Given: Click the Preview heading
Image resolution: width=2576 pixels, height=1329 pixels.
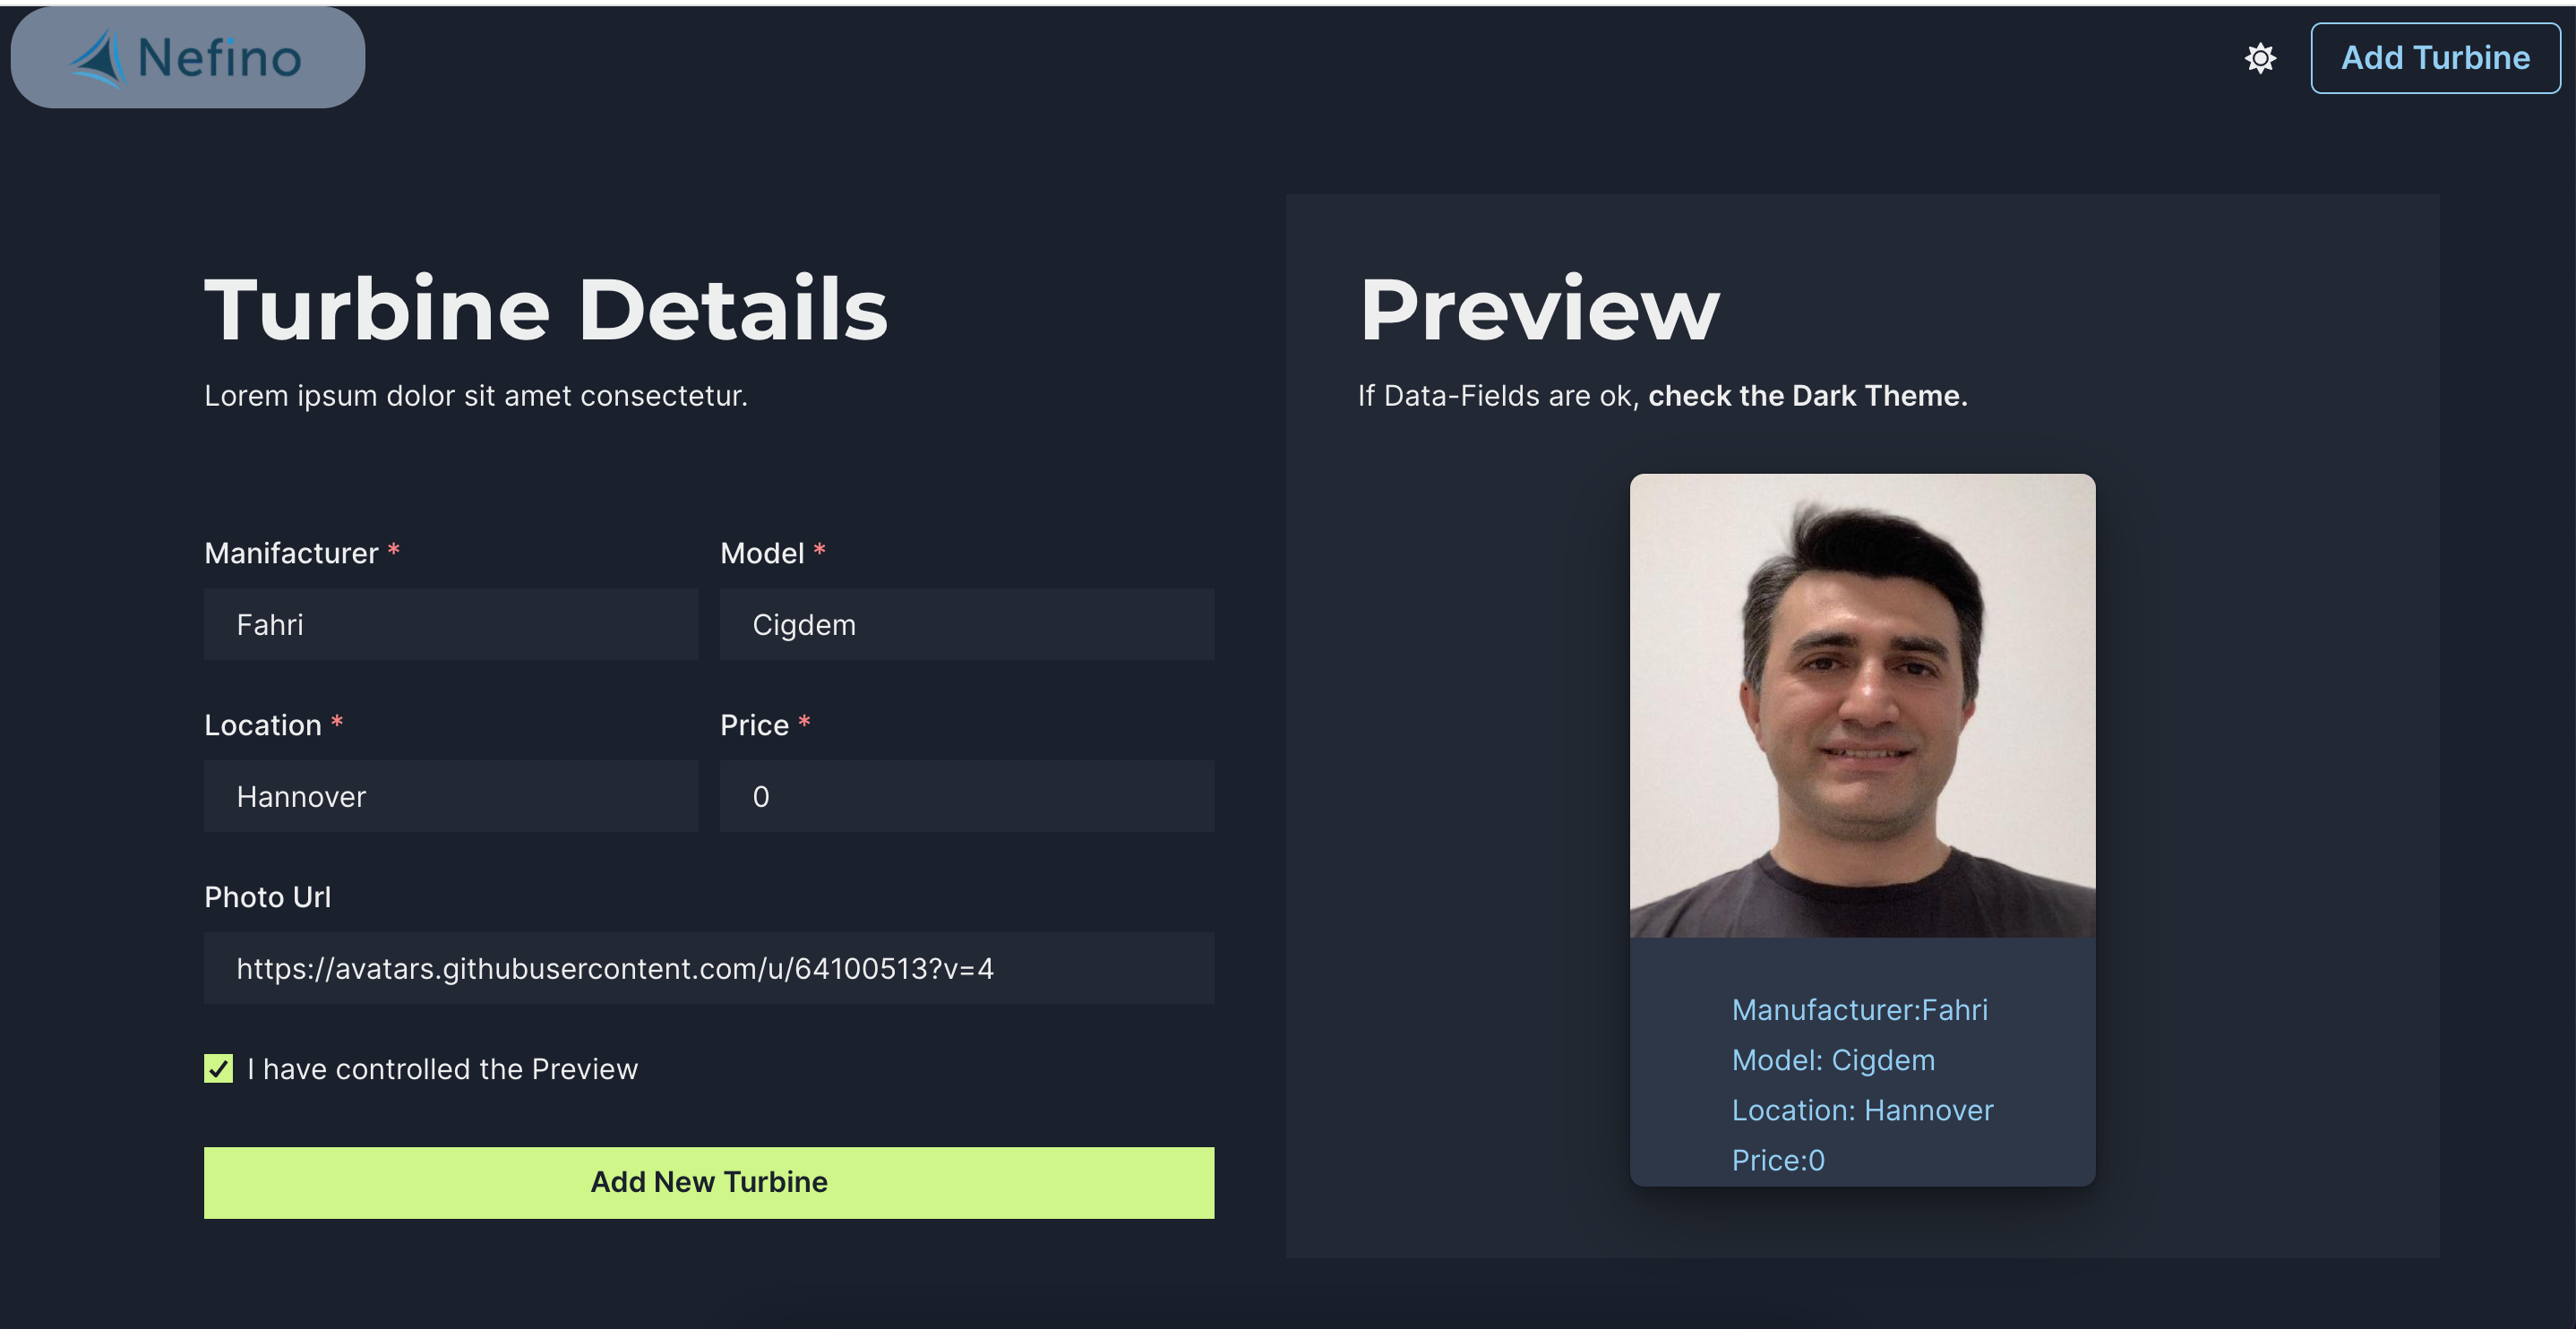Looking at the screenshot, I should tap(1539, 310).
